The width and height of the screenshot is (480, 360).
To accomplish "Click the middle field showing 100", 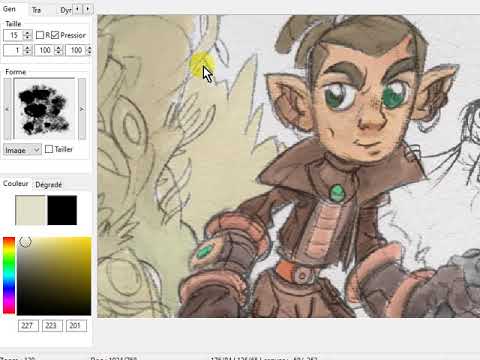I will point(45,50).
